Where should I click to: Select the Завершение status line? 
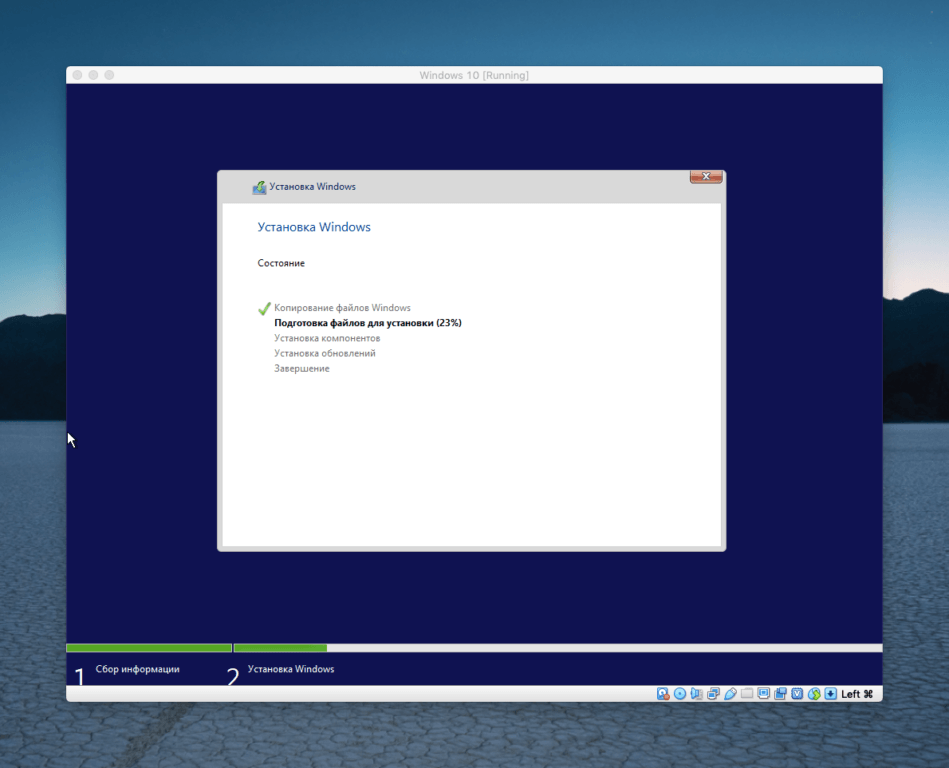[302, 369]
